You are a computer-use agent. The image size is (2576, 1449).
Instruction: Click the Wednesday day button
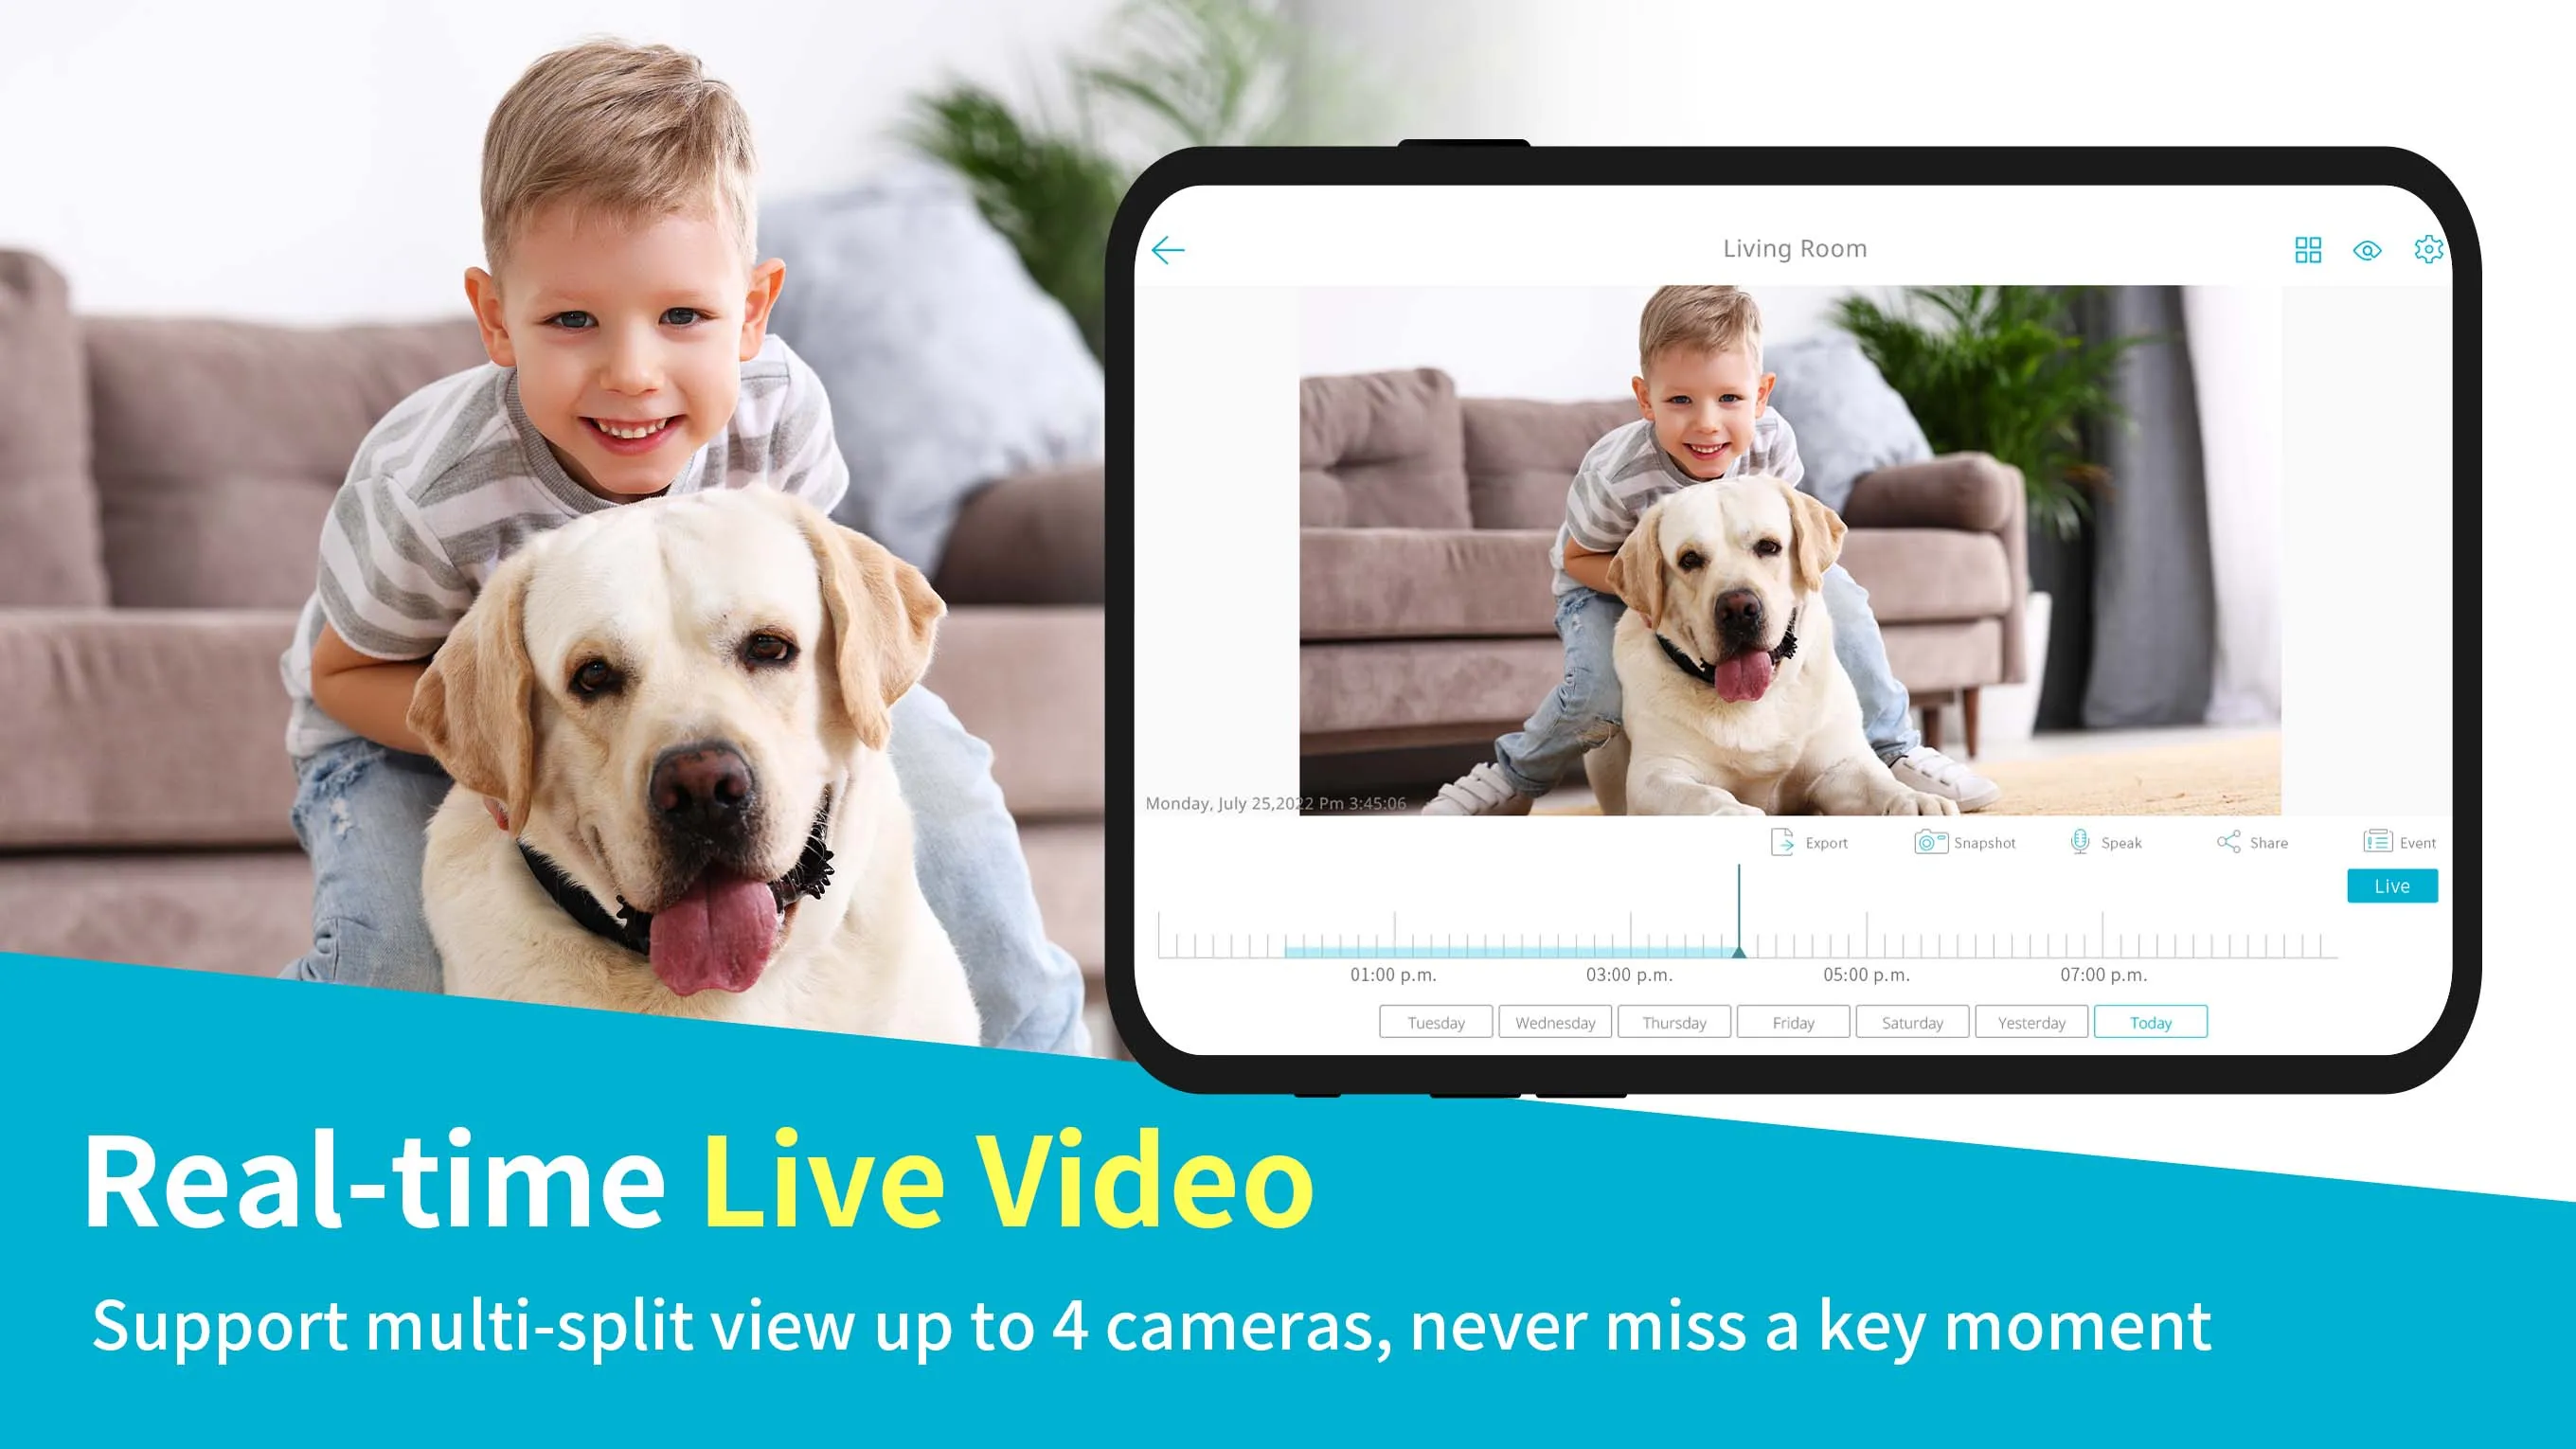click(x=1555, y=1023)
